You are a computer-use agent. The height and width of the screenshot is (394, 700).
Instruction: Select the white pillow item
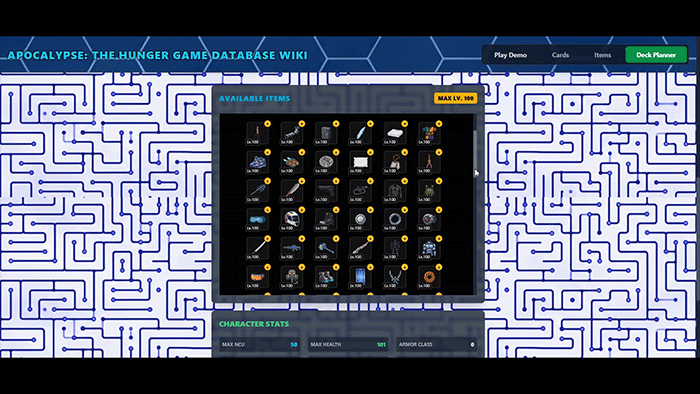pyautogui.click(x=360, y=162)
